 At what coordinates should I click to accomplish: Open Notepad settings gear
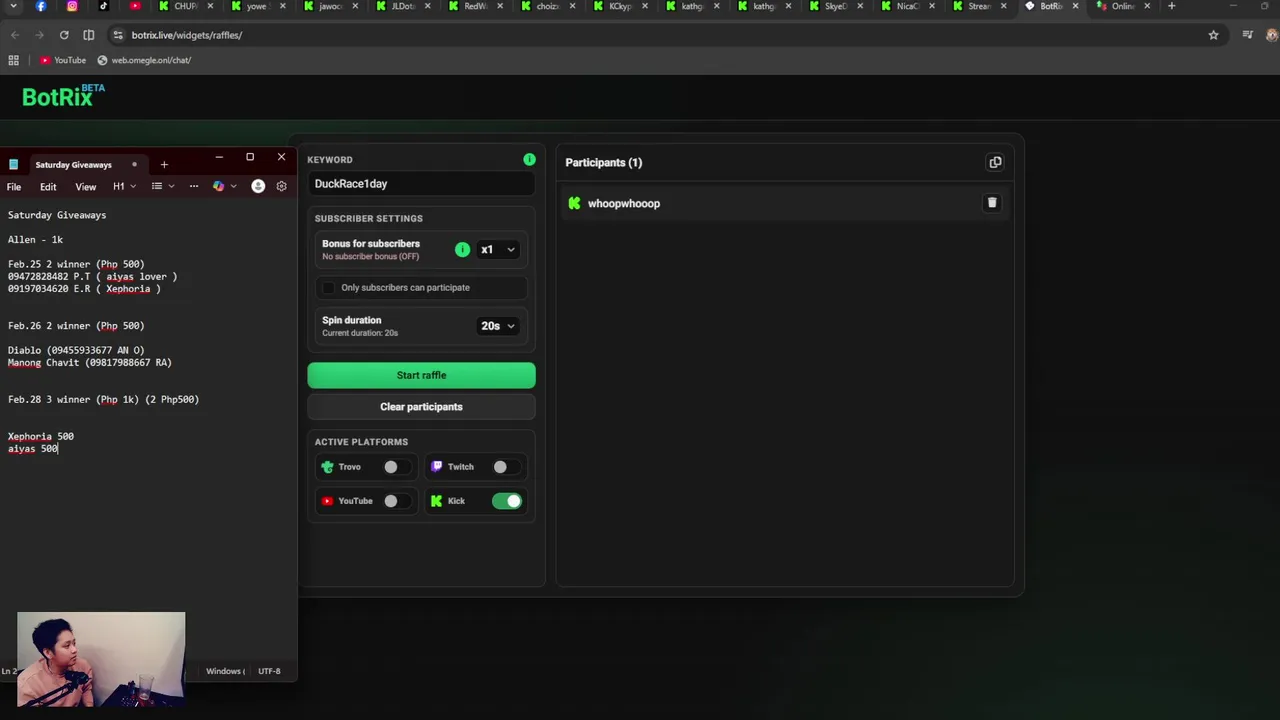click(281, 186)
